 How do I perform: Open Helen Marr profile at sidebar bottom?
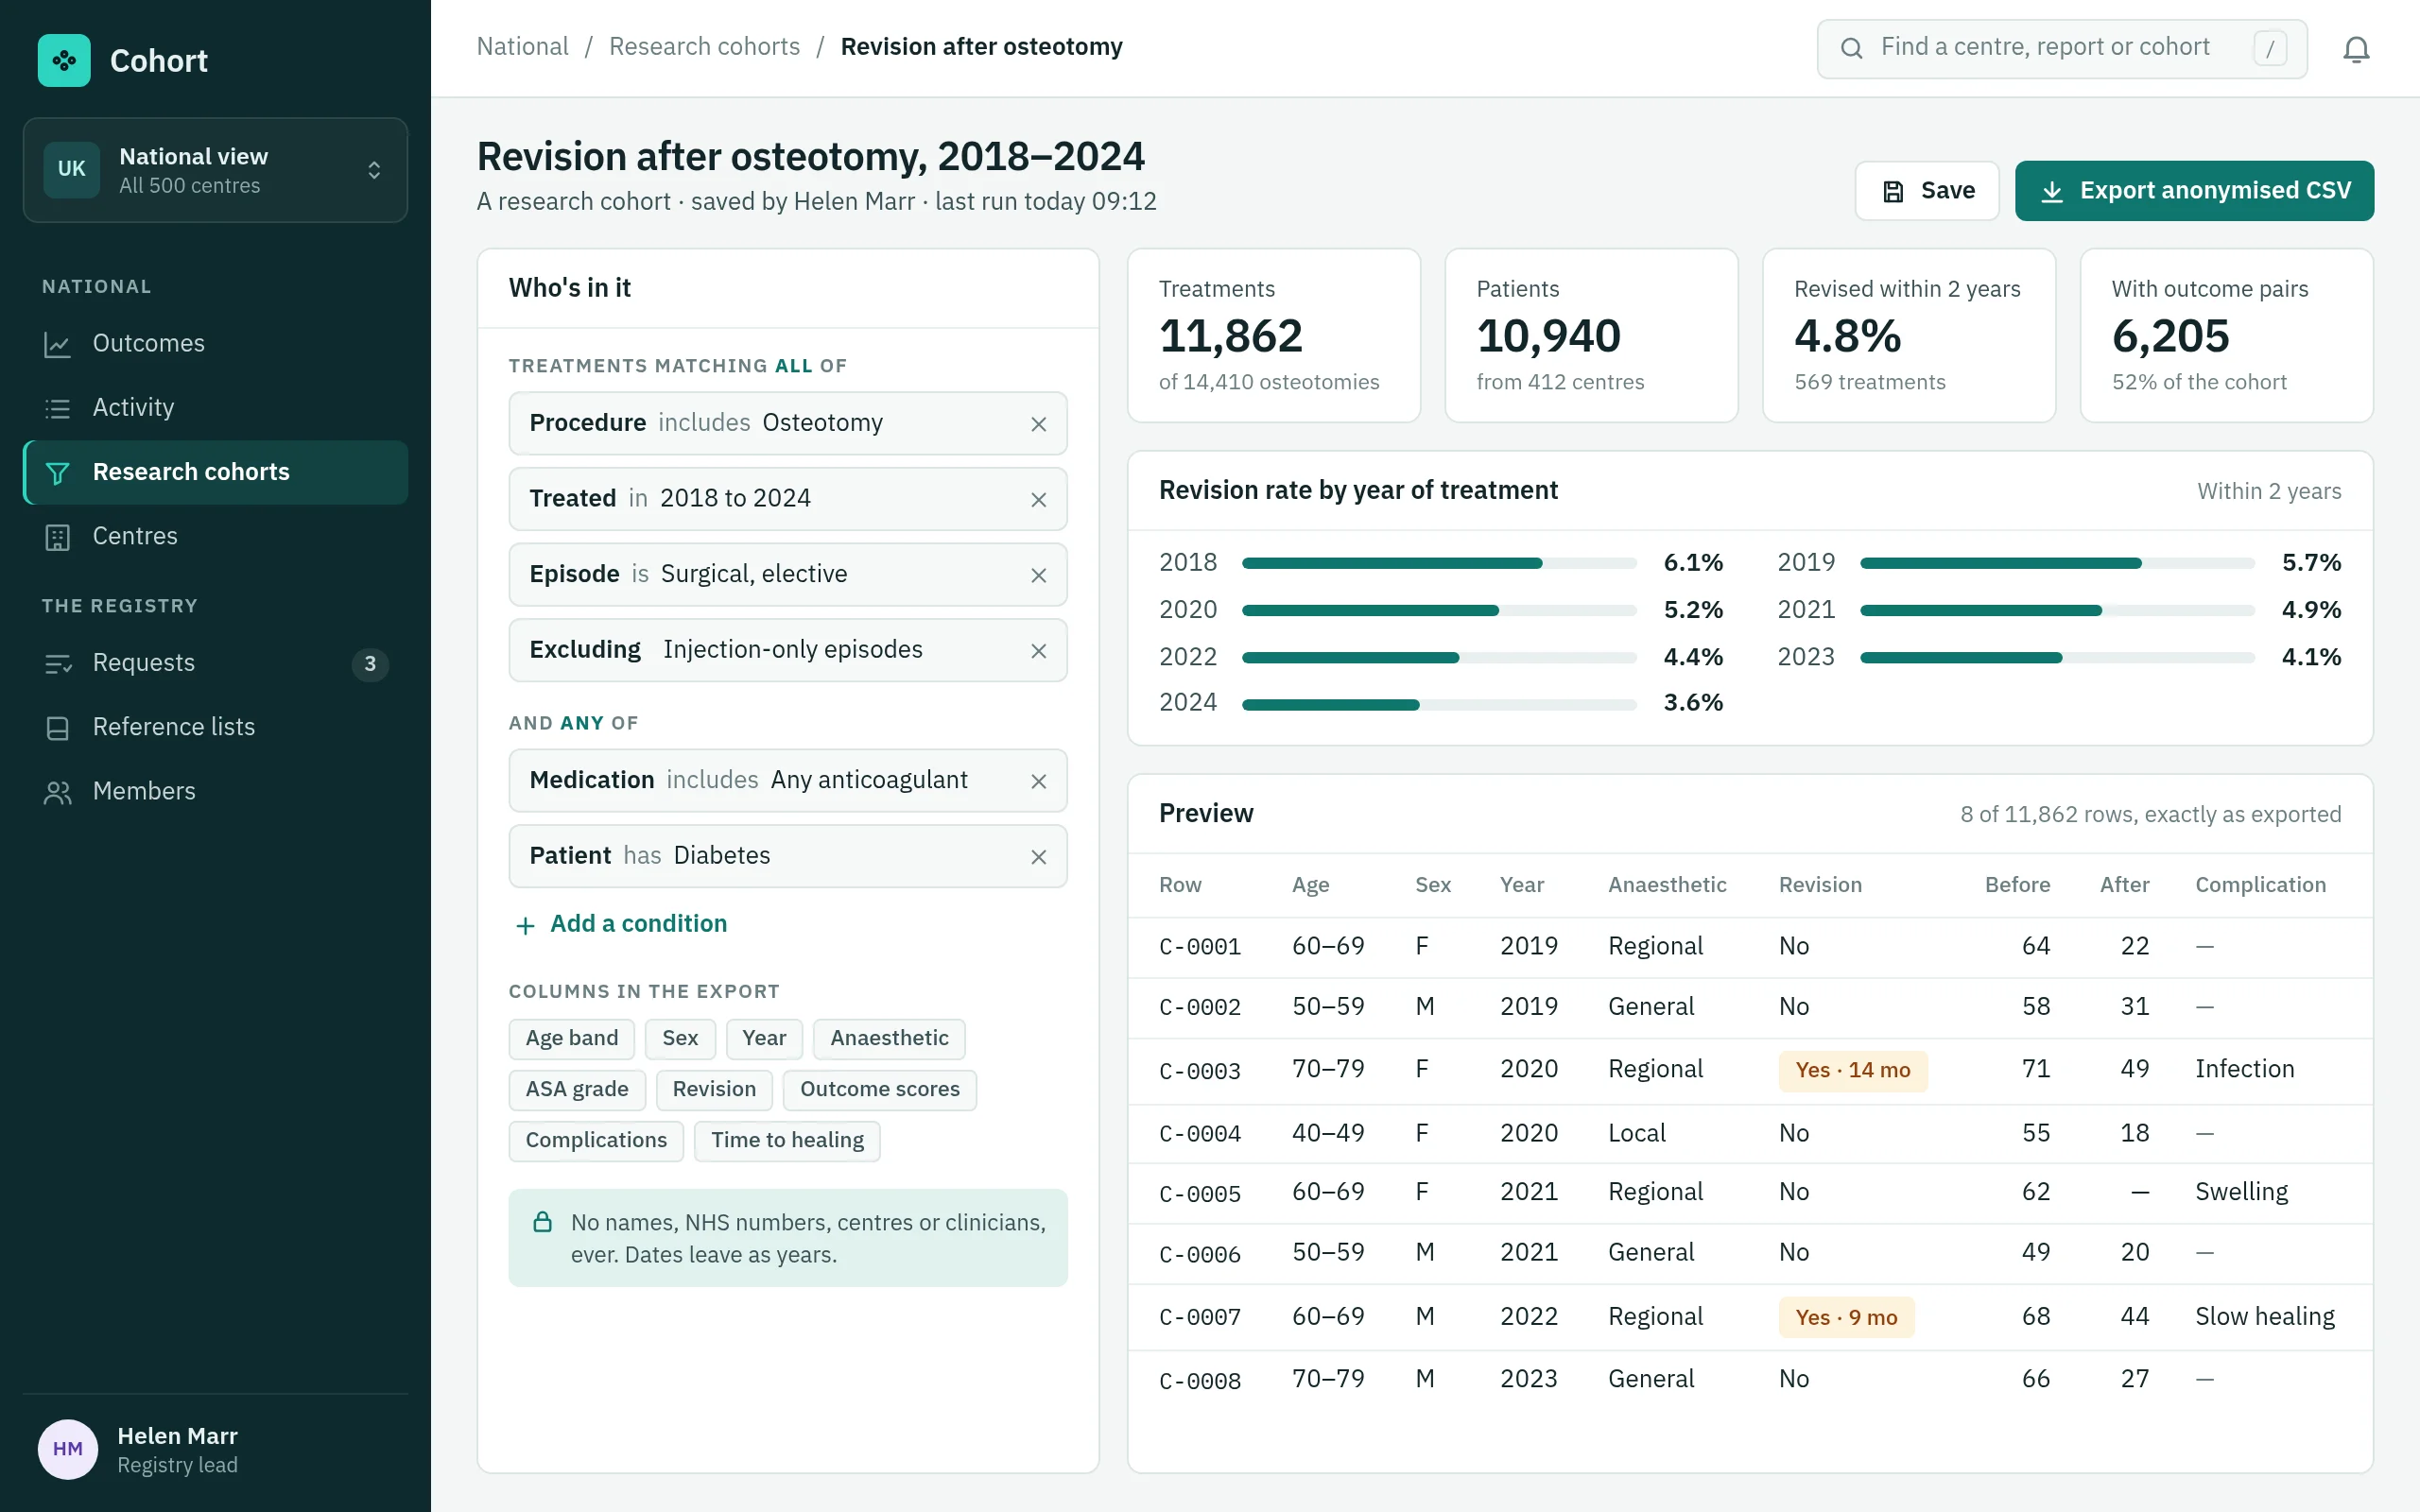point(215,1449)
